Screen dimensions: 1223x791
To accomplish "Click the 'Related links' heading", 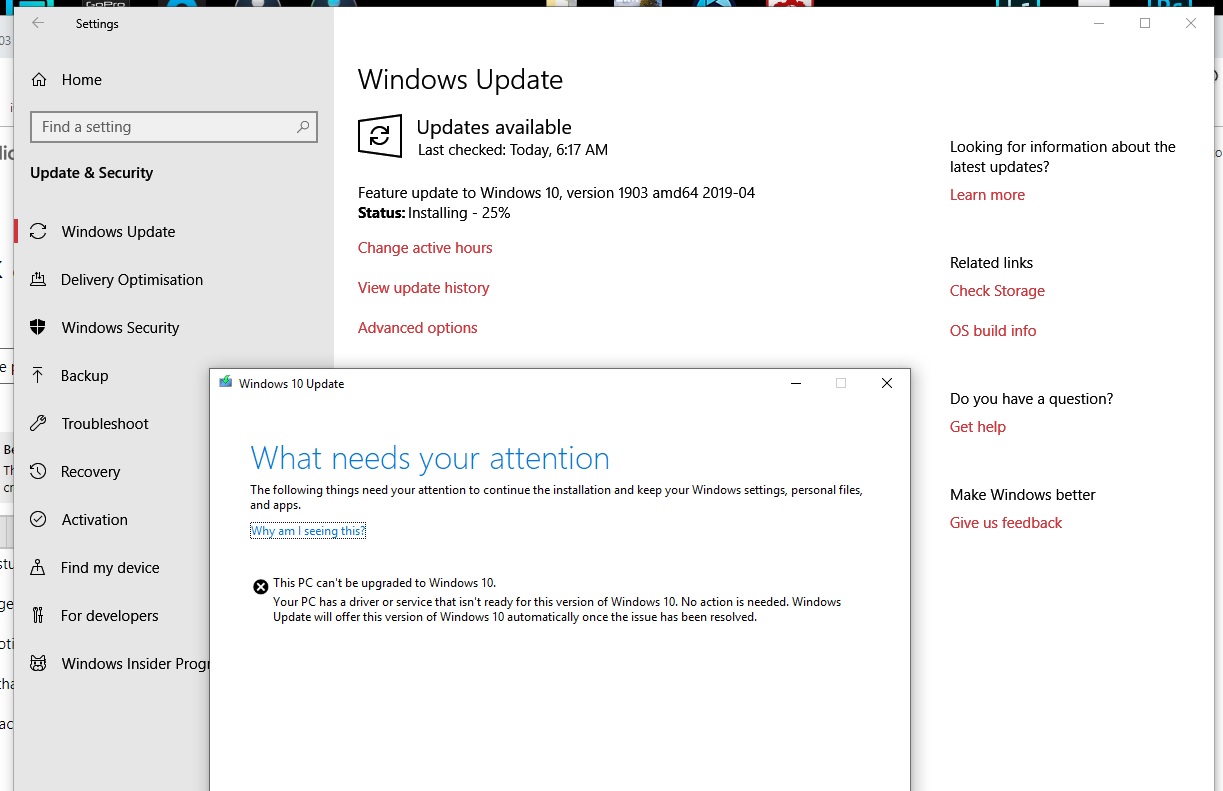I will click(x=992, y=263).
